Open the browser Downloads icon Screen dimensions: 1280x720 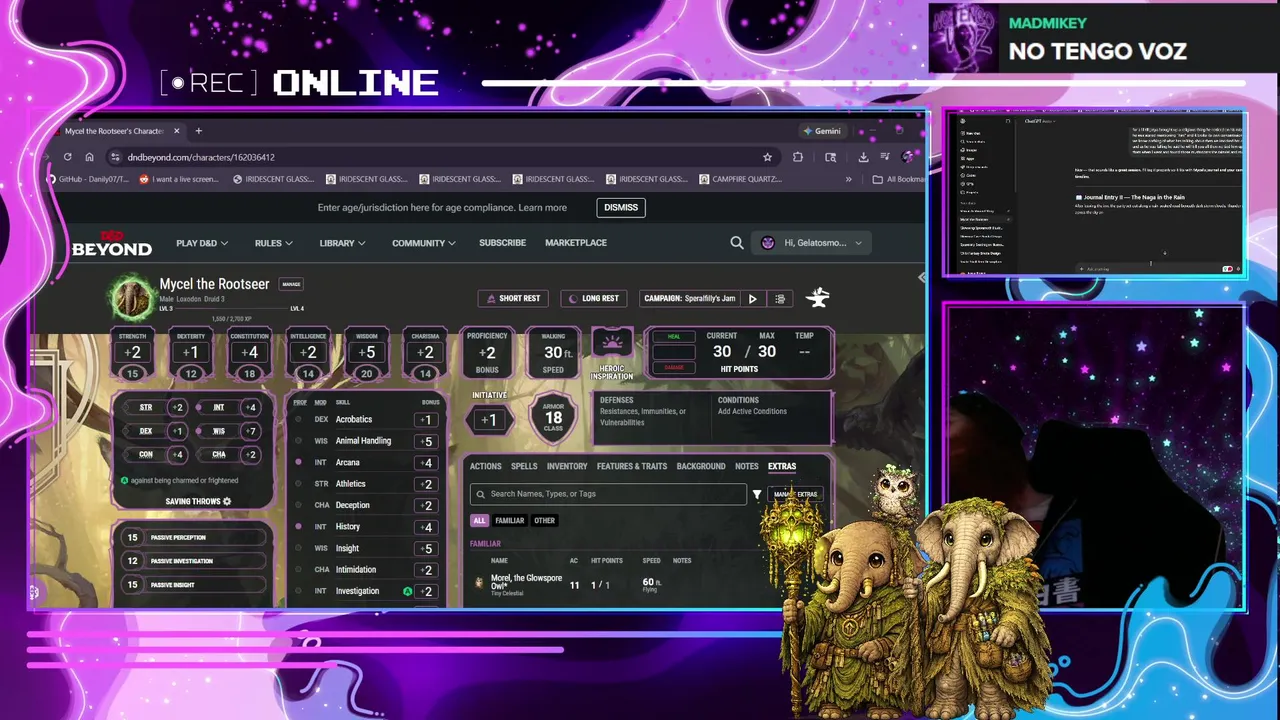click(862, 157)
